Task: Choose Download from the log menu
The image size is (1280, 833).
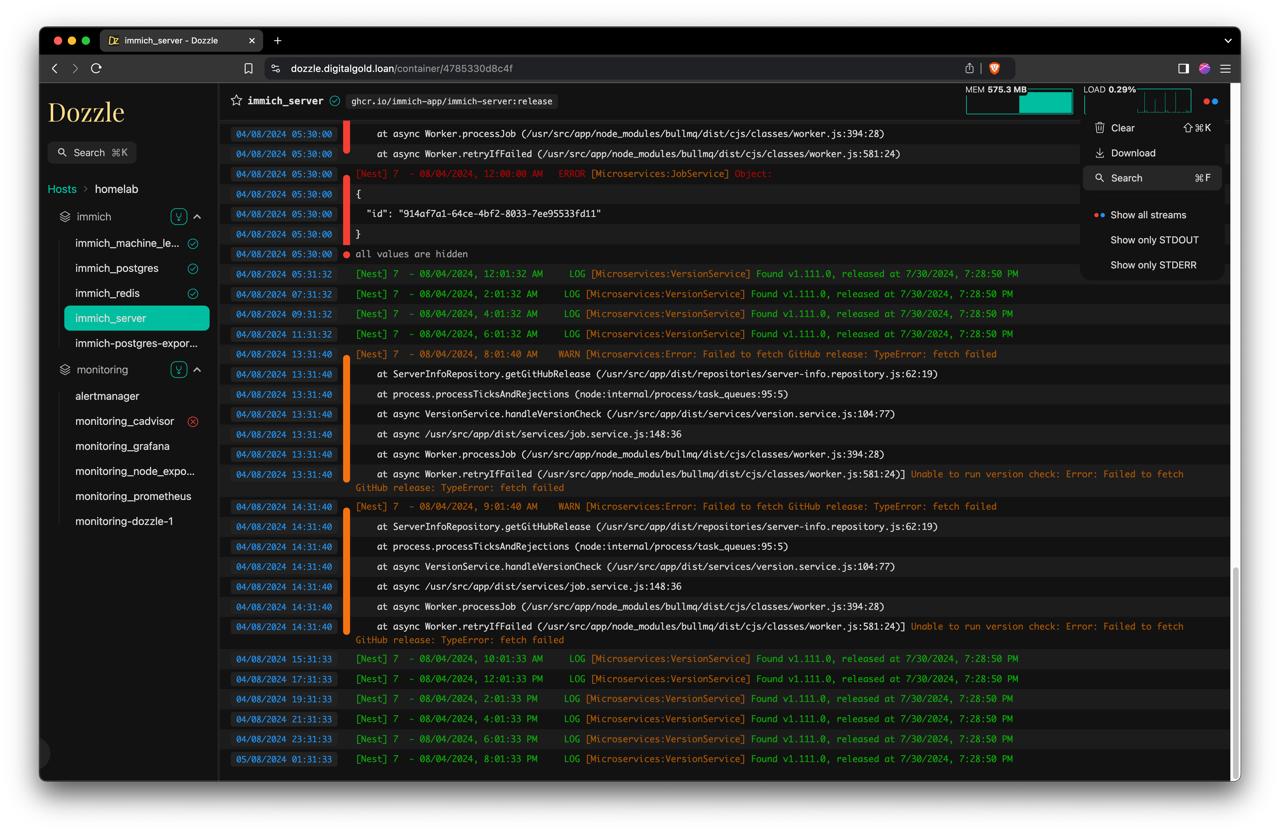Action: (x=1154, y=153)
